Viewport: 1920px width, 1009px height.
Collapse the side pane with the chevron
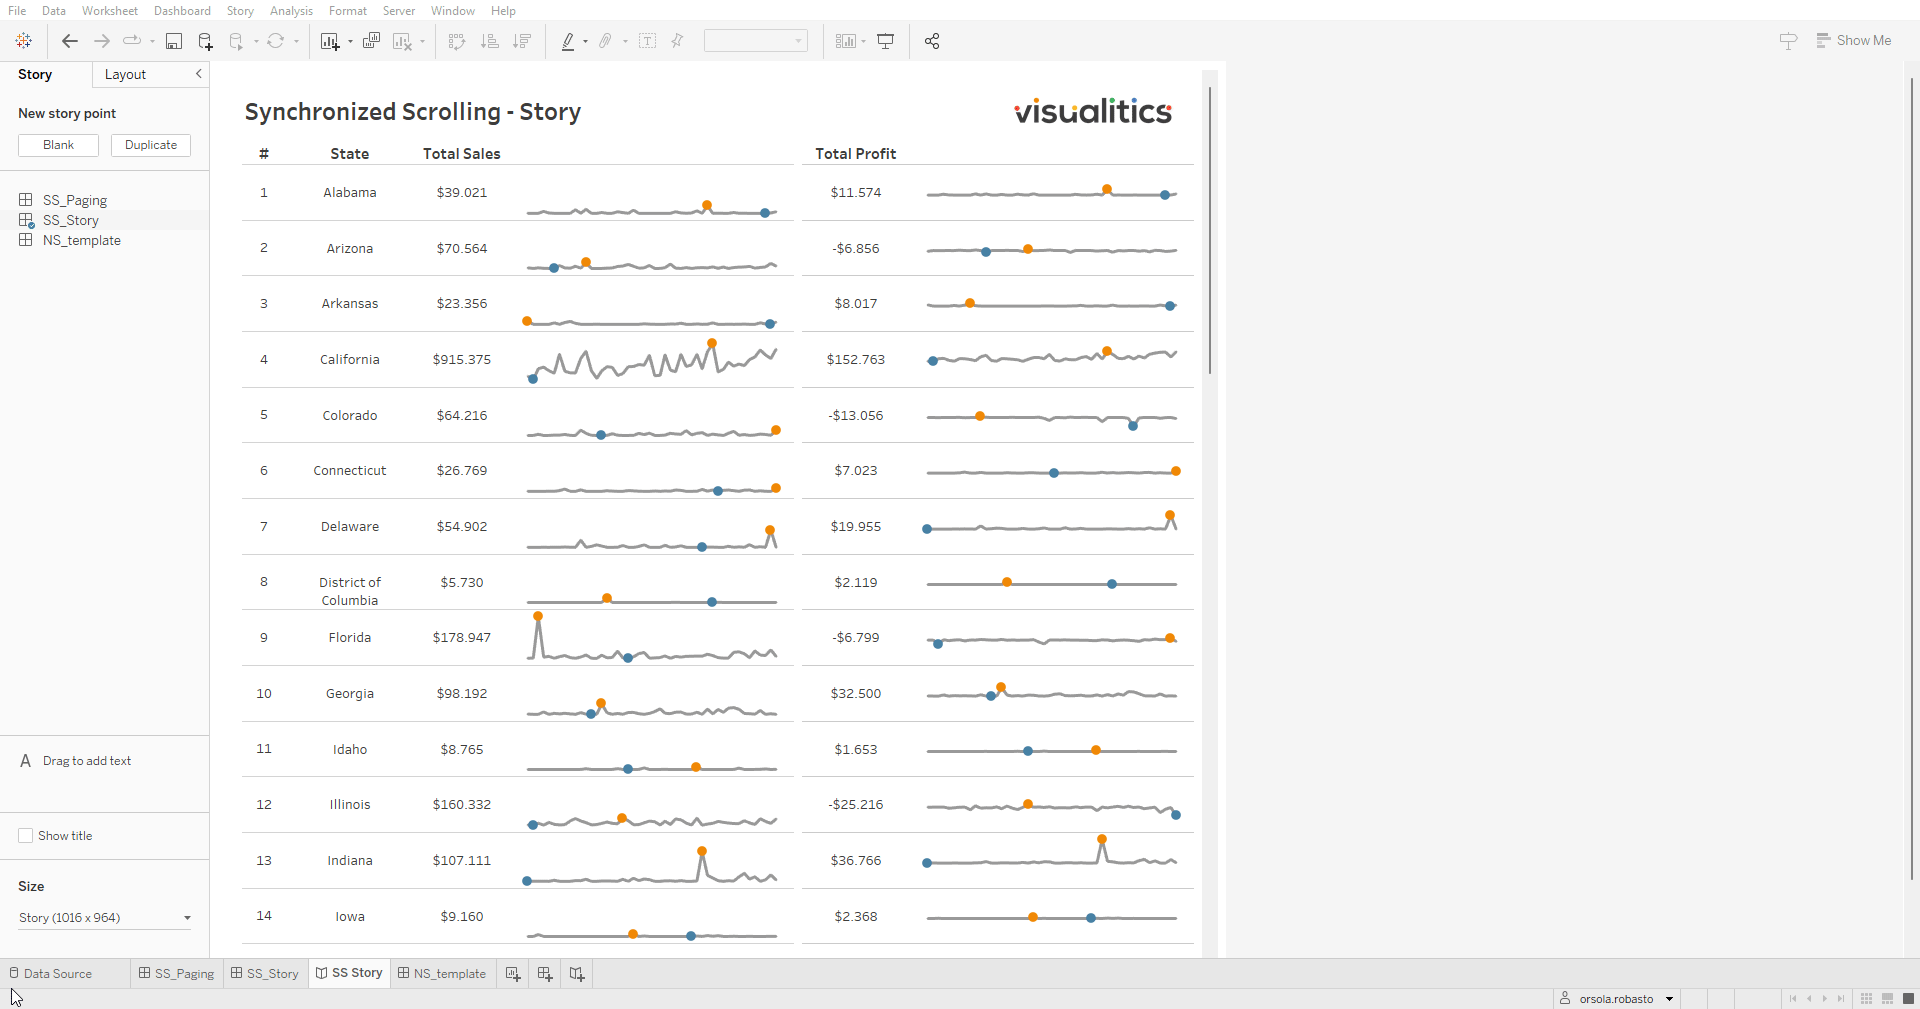(x=198, y=74)
